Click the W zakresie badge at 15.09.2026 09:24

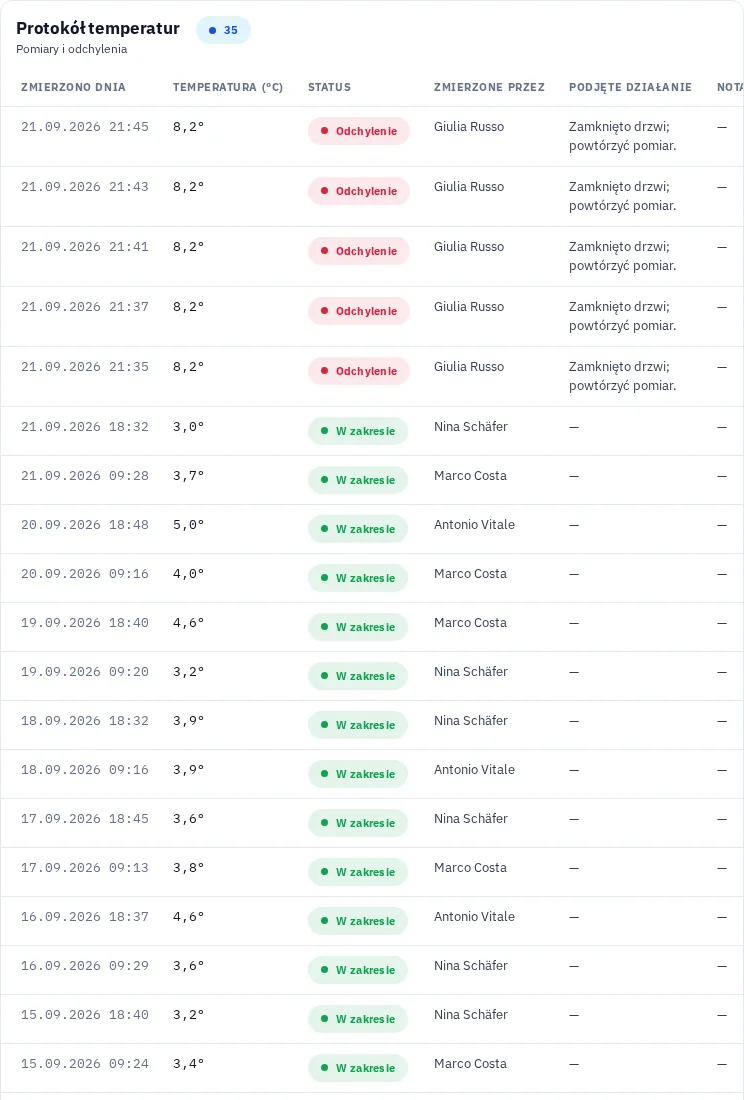click(358, 1068)
